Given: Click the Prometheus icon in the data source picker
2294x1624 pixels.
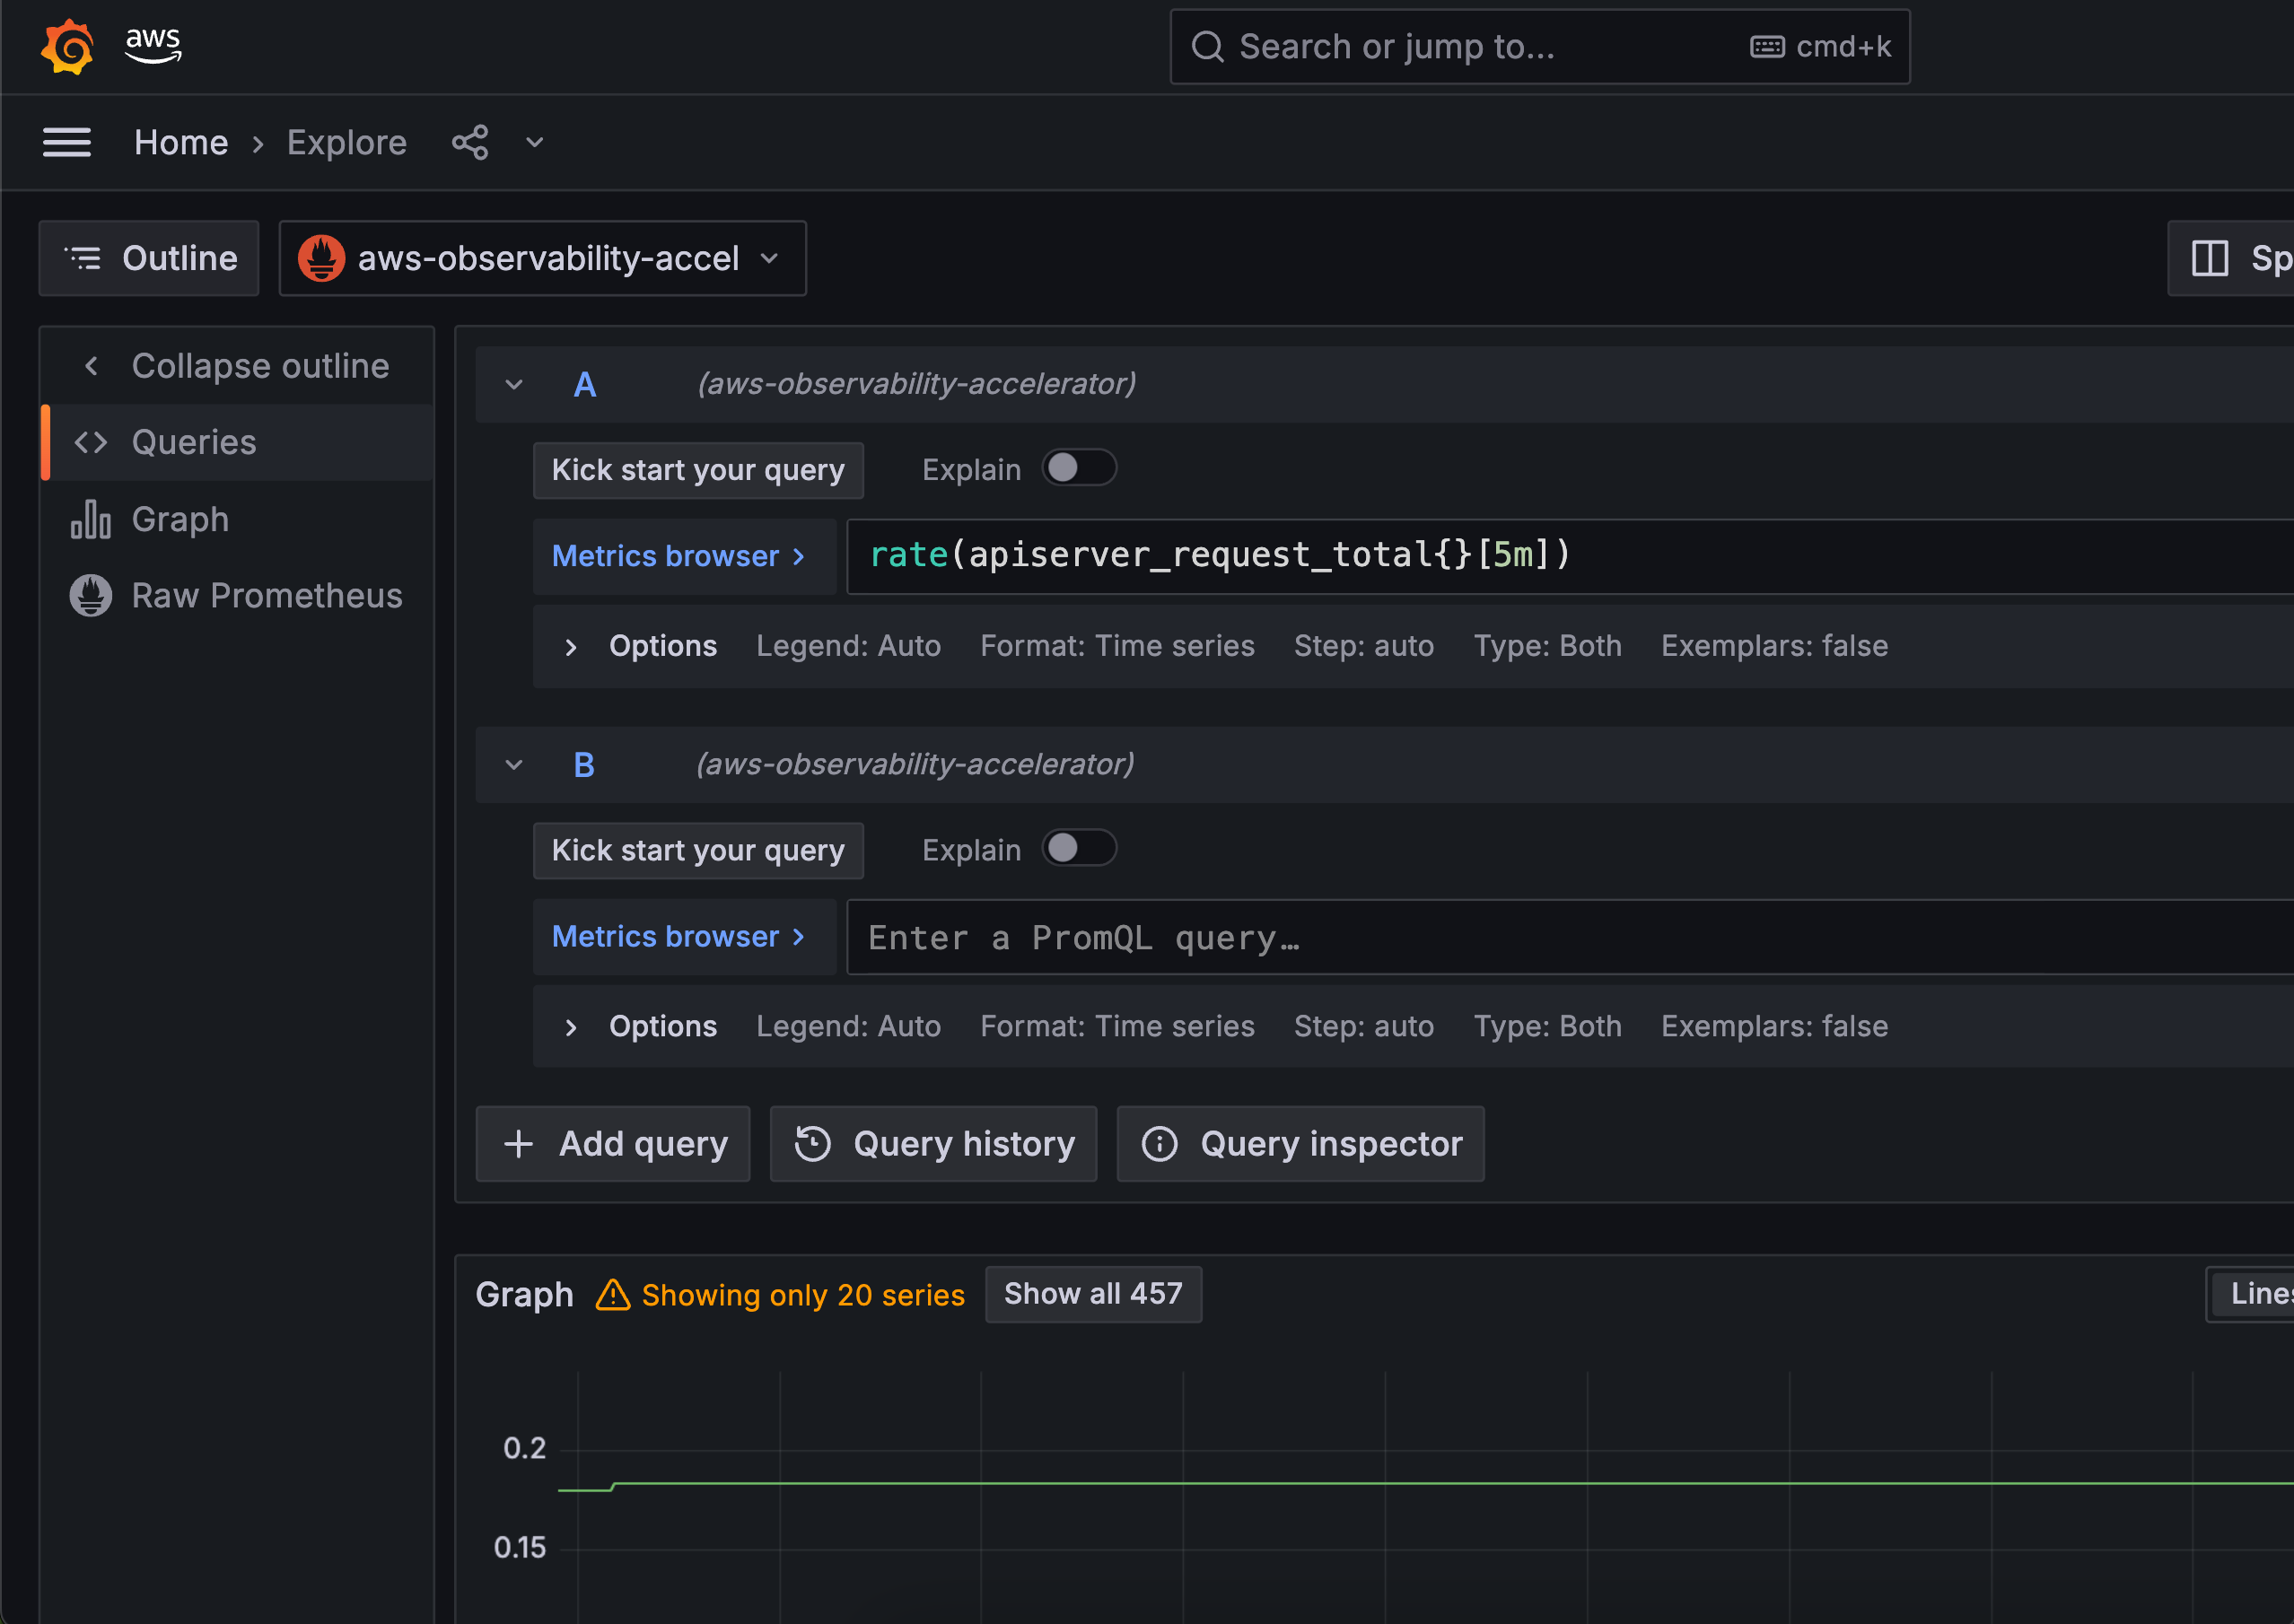Looking at the screenshot, I should pos(321,258).
